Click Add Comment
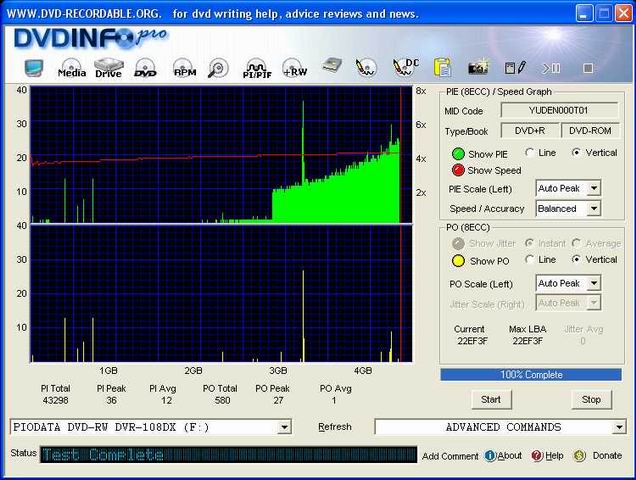 (450, 456)
